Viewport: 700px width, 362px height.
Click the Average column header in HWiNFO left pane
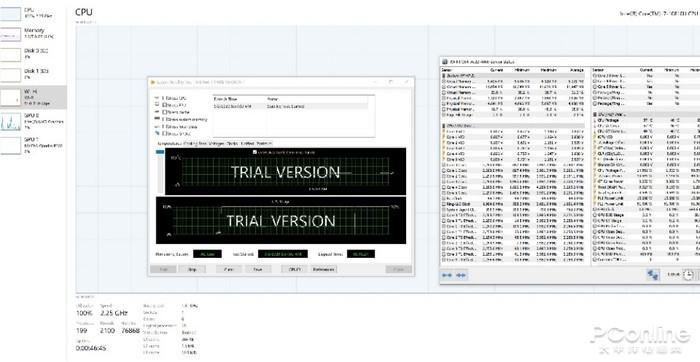click(x=576, y=70)
